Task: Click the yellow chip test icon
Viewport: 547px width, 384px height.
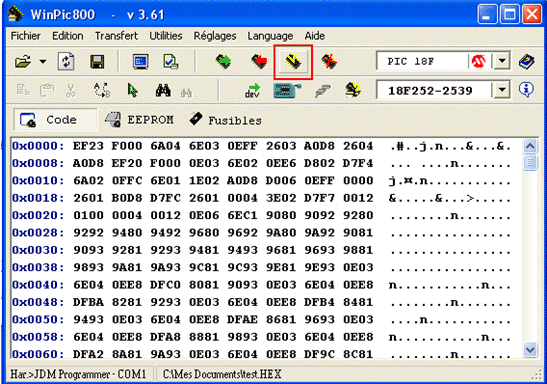Action: 353,90
